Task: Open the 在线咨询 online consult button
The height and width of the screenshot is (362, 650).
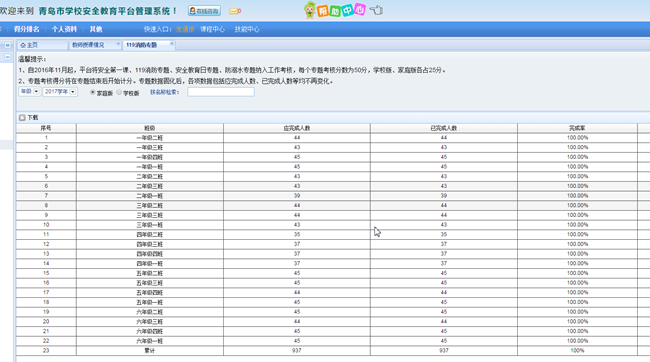Action: [204, 11]
